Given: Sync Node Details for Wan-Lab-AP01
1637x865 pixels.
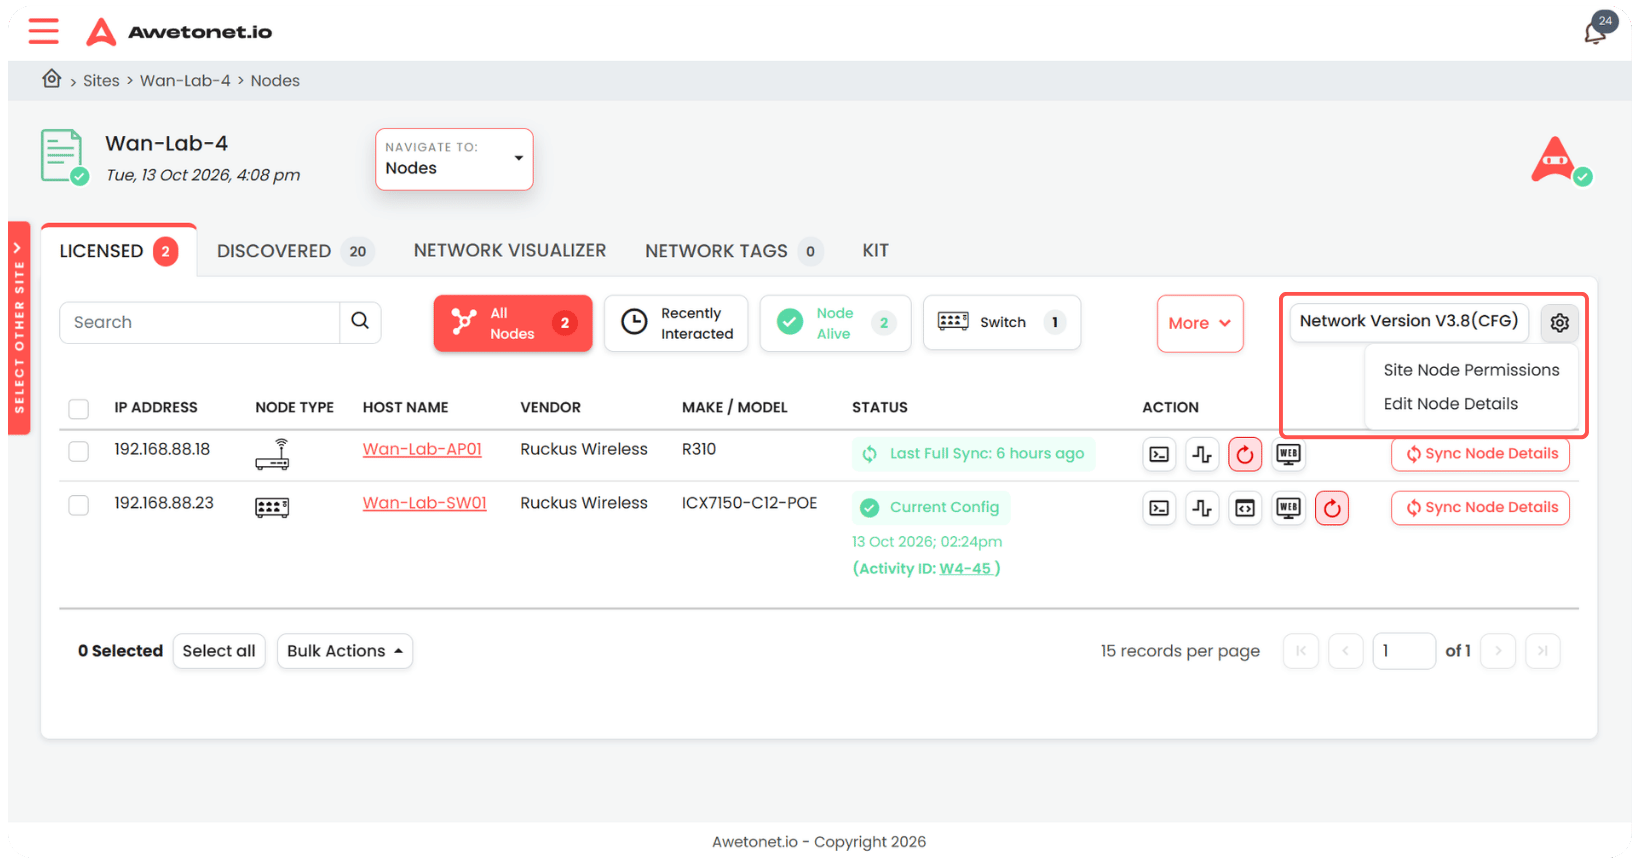Looking at the screenshot, I should click(1480, 454).
